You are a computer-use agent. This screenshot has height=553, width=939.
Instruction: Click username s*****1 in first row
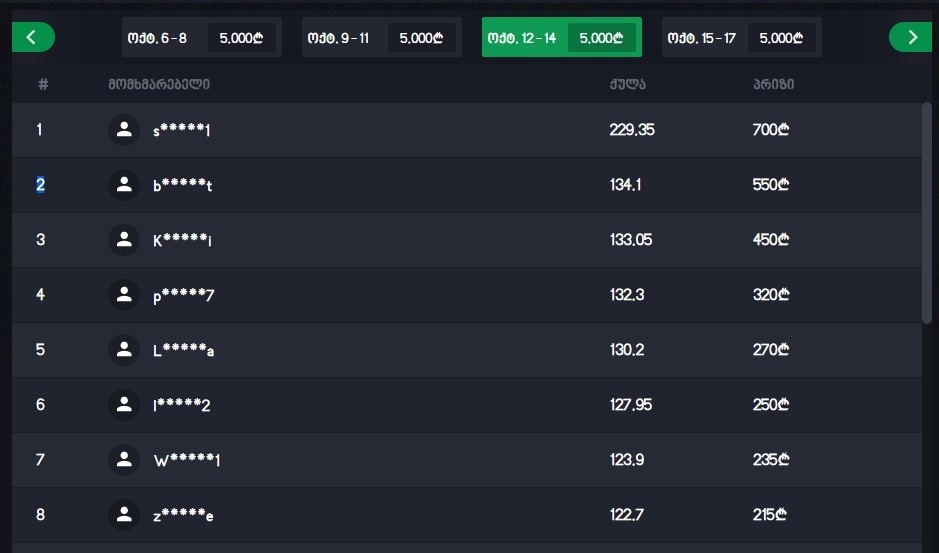(181, 130)
